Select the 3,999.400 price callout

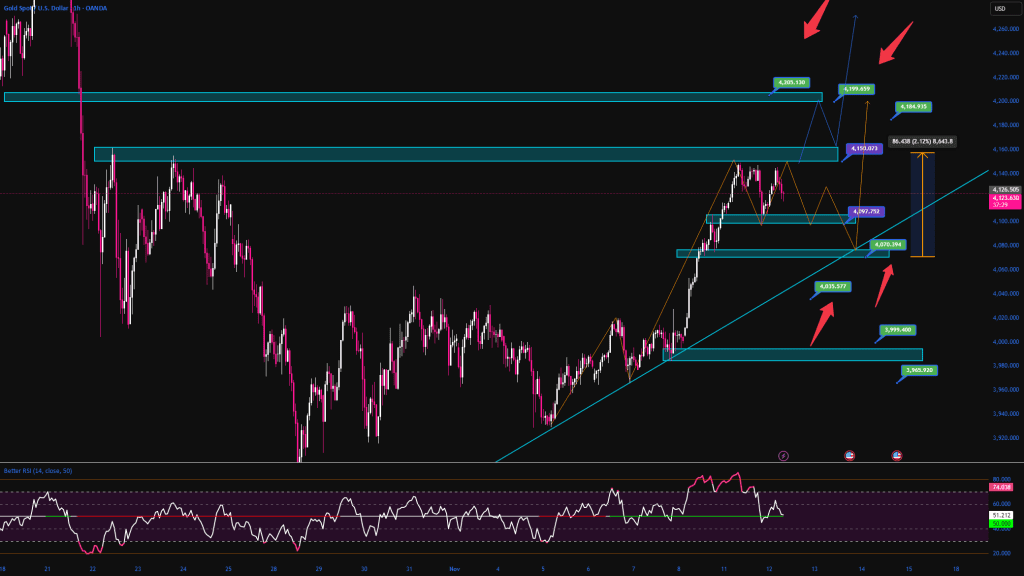[897, 330]
